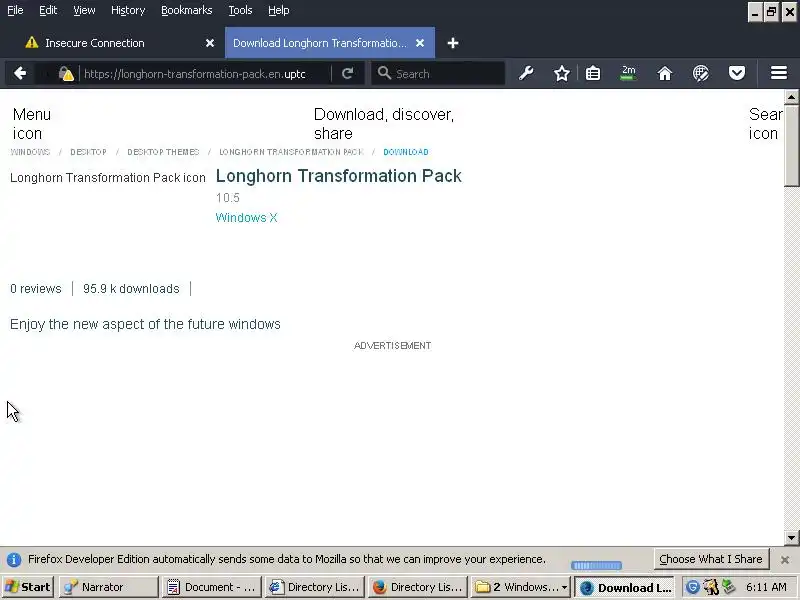The width and height of the screenshot is (800, 600).
Task: Open the Bookmarks menu
Action: [x=187, y=10]
